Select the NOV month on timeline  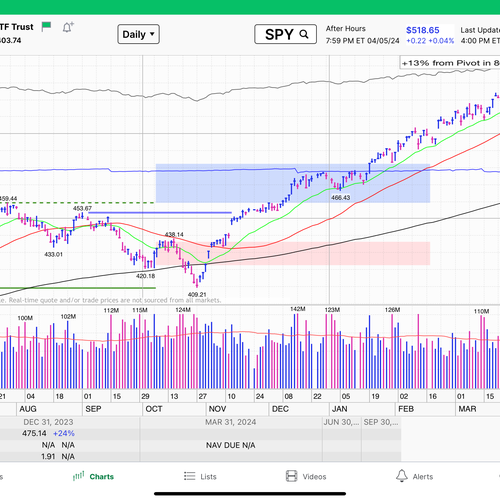pyautogui.click(x=217, y=409)
